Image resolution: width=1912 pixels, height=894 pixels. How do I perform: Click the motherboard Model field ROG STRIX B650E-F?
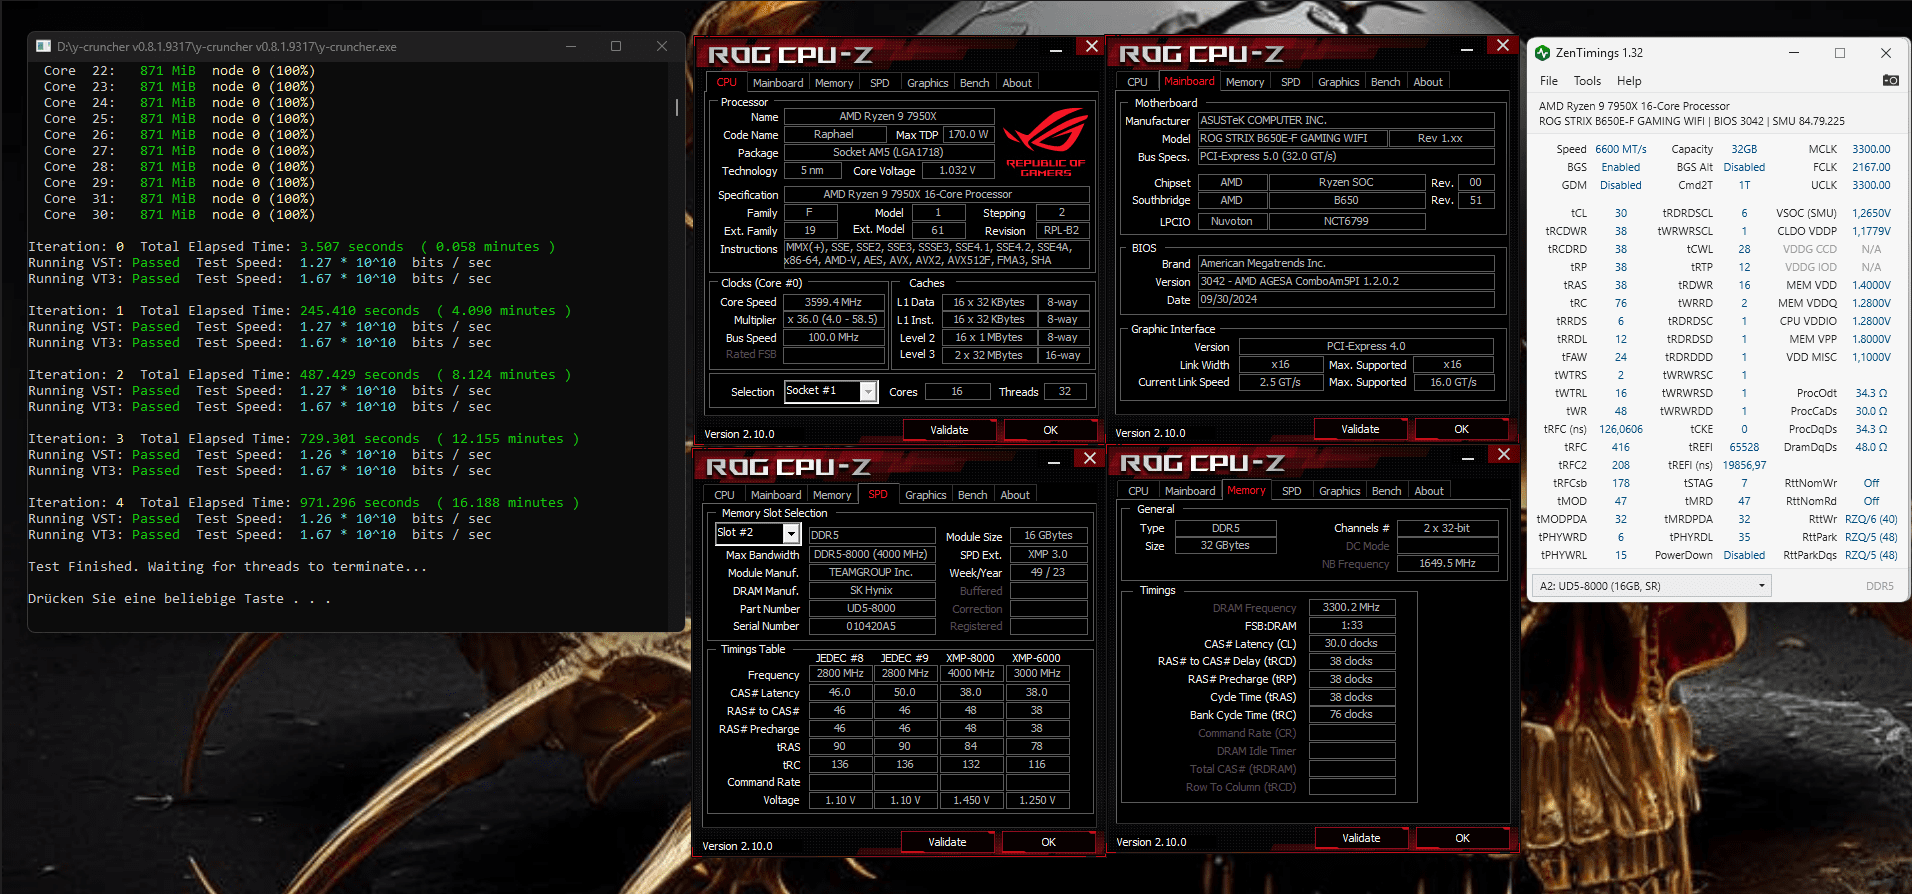pyautogui.click(x=1290, y=138)
